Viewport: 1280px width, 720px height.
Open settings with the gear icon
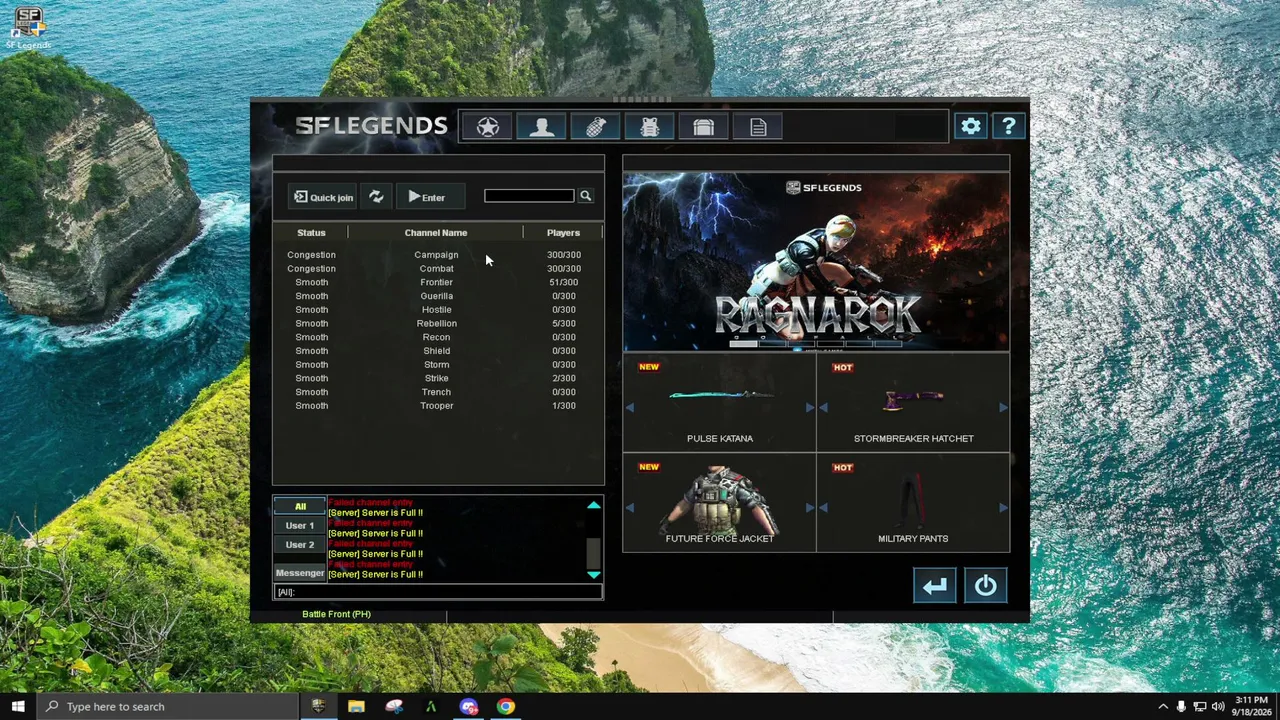pyautogui.click(x=971, y=126)
